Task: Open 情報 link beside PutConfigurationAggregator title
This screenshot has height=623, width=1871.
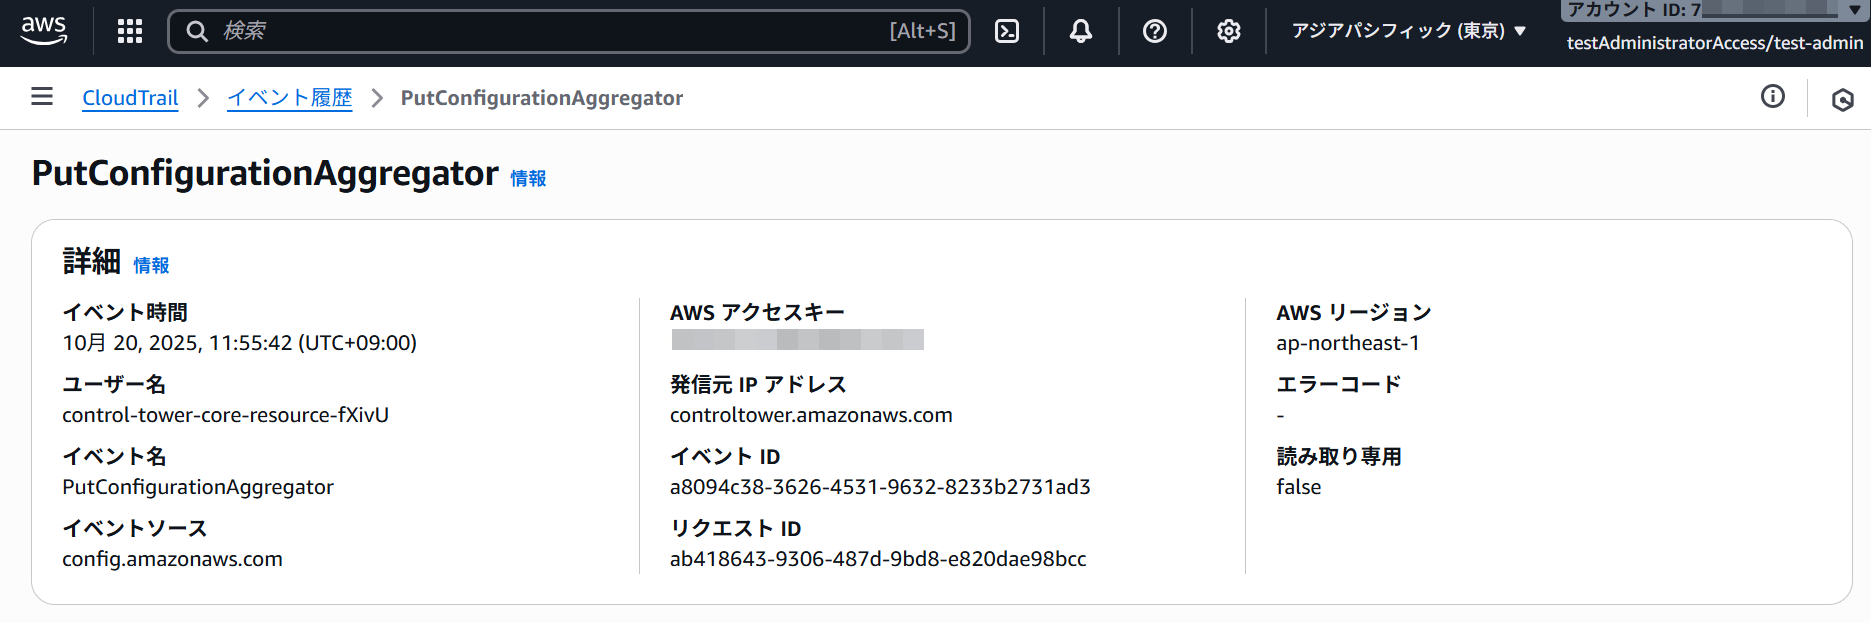Action: point(528,178)
